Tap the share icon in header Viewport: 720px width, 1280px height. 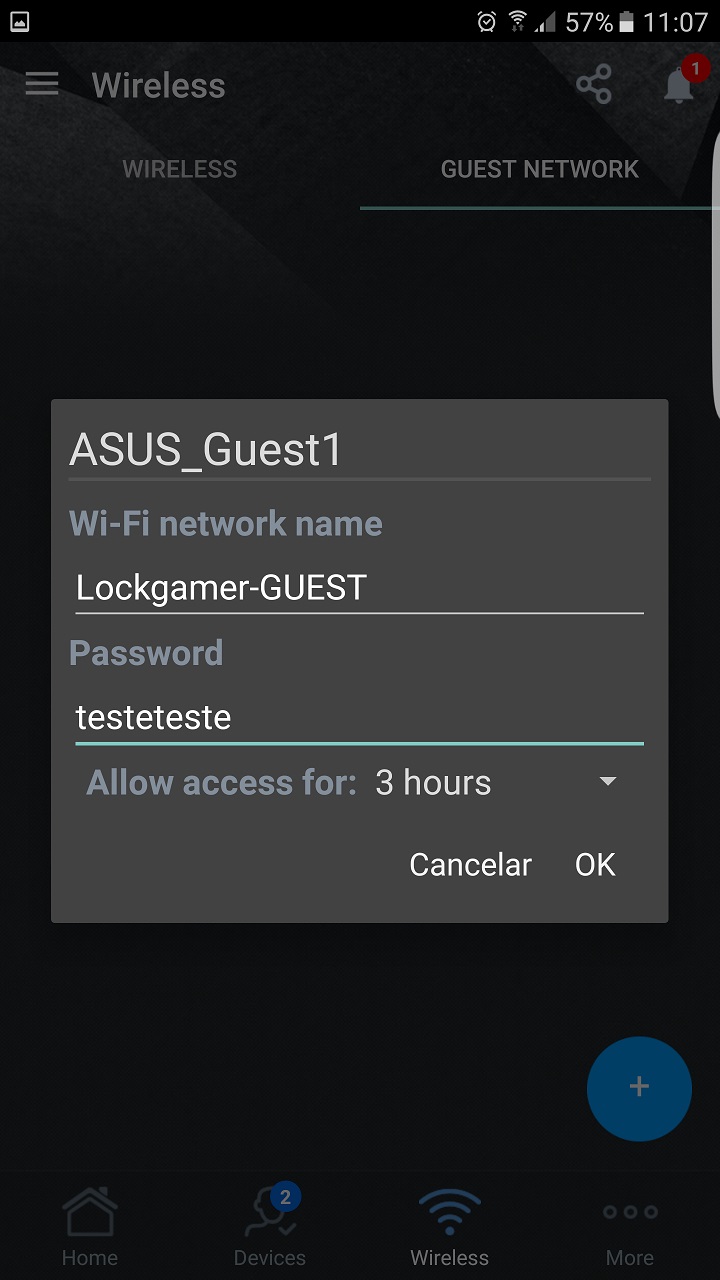(x=594, y=85)
